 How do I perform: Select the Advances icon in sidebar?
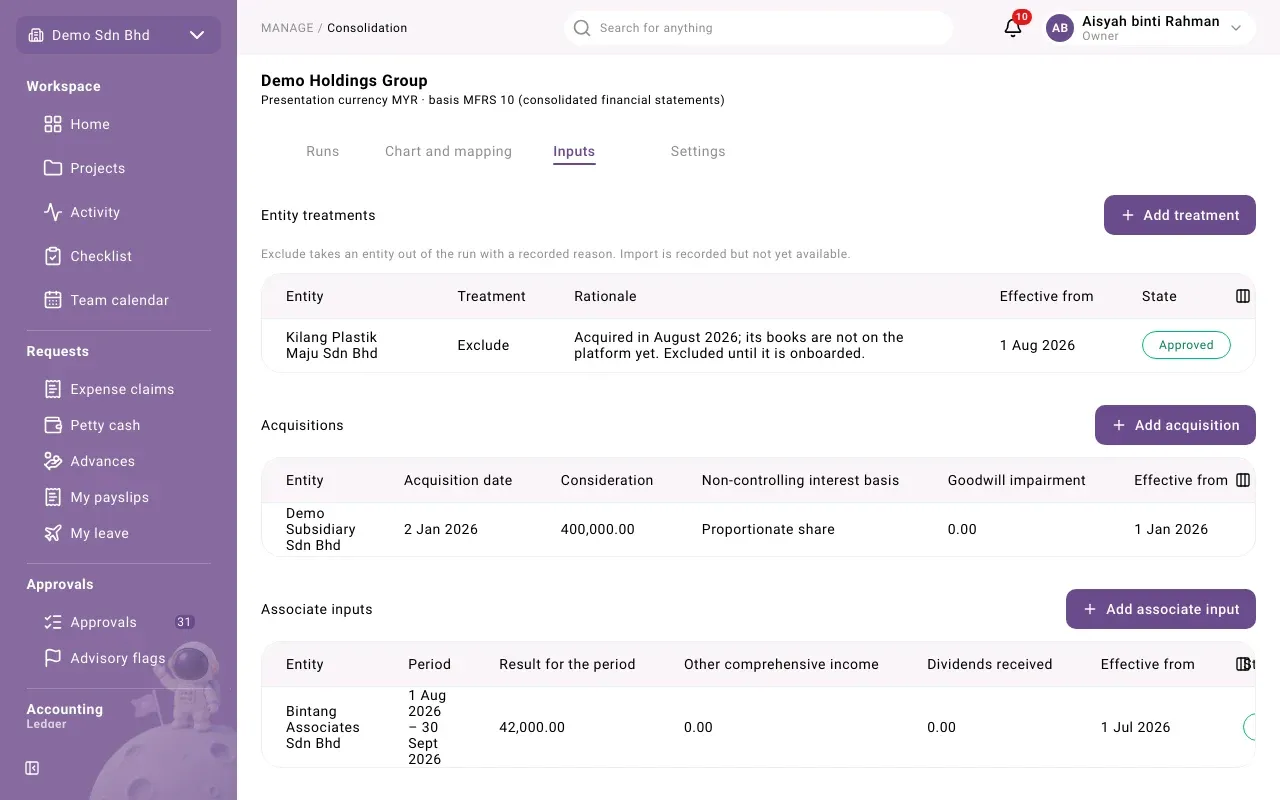click(x=53, y=461)
